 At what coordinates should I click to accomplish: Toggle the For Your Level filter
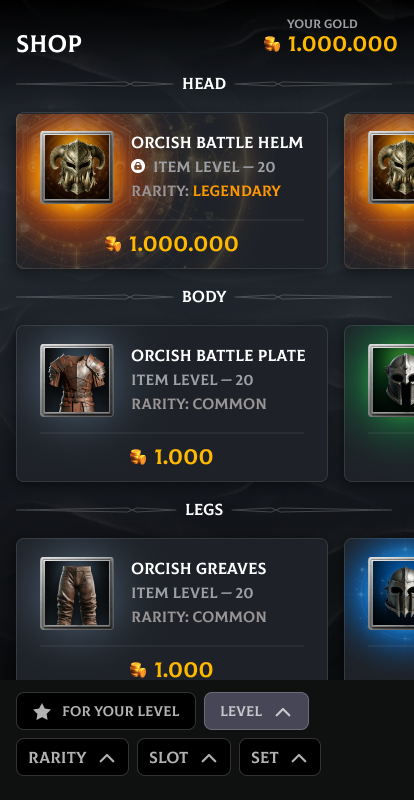click(x=106, y=711)
